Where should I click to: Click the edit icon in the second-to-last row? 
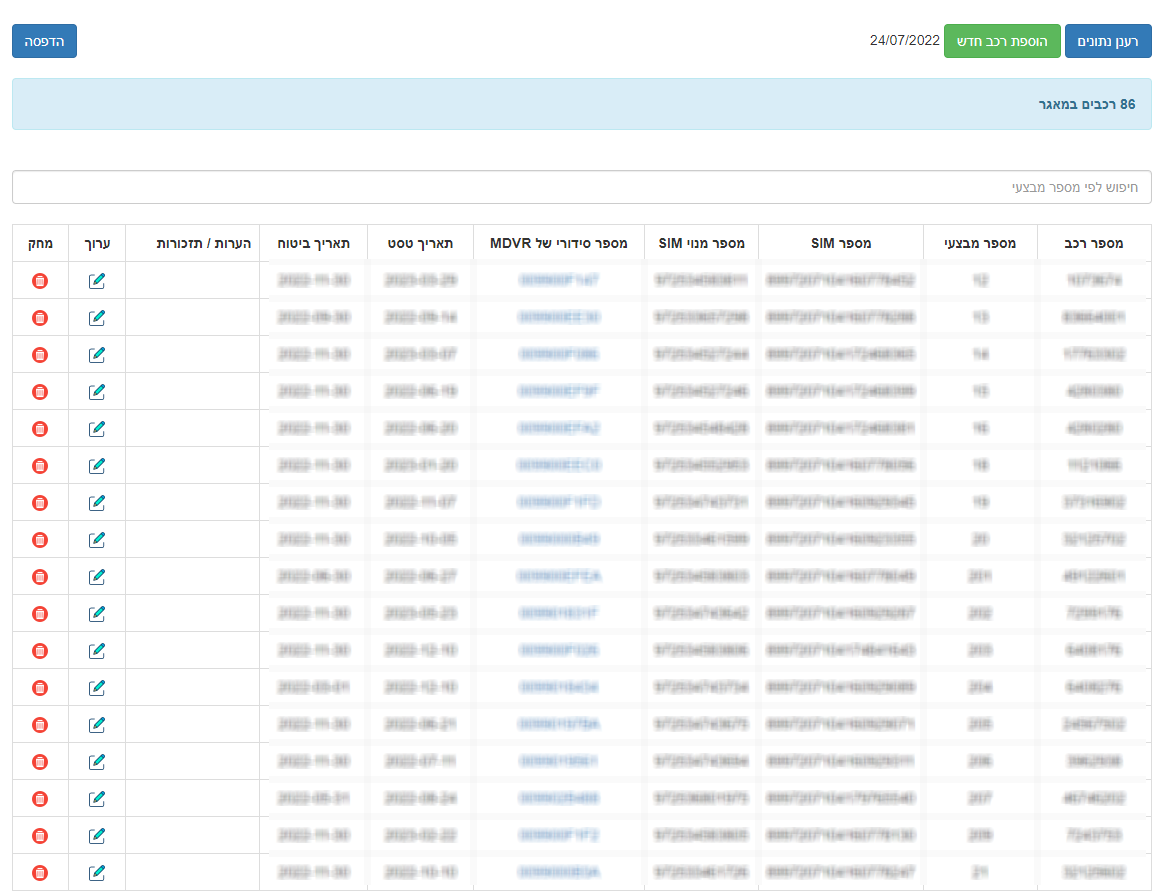(97, 836)
